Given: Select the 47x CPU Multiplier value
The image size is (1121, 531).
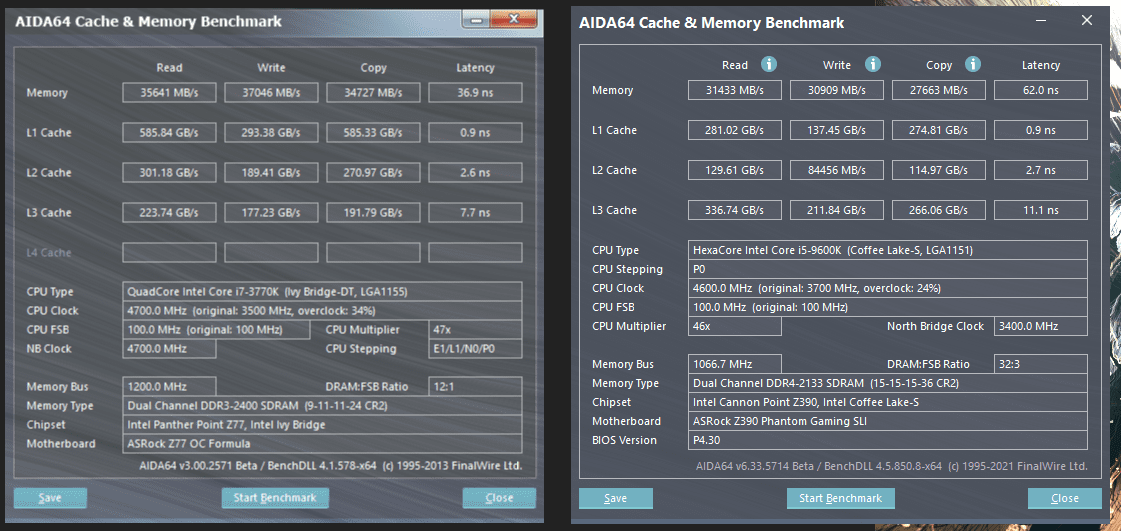Looking at the screenshot, I should 475,329.
